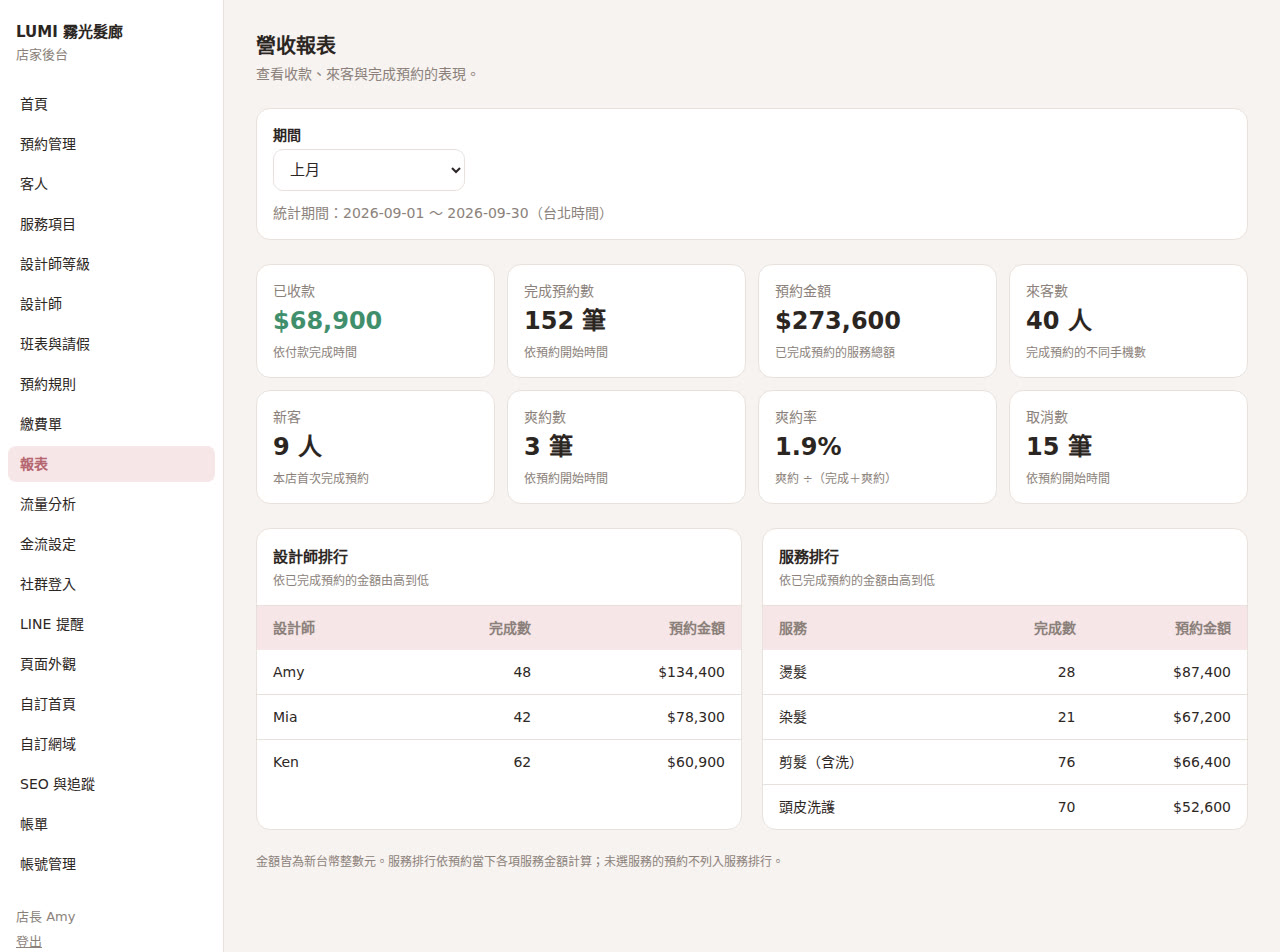
Task: Click the $134,400 amount for Amy
Action: pyautogui.click(x=692, y=672)
